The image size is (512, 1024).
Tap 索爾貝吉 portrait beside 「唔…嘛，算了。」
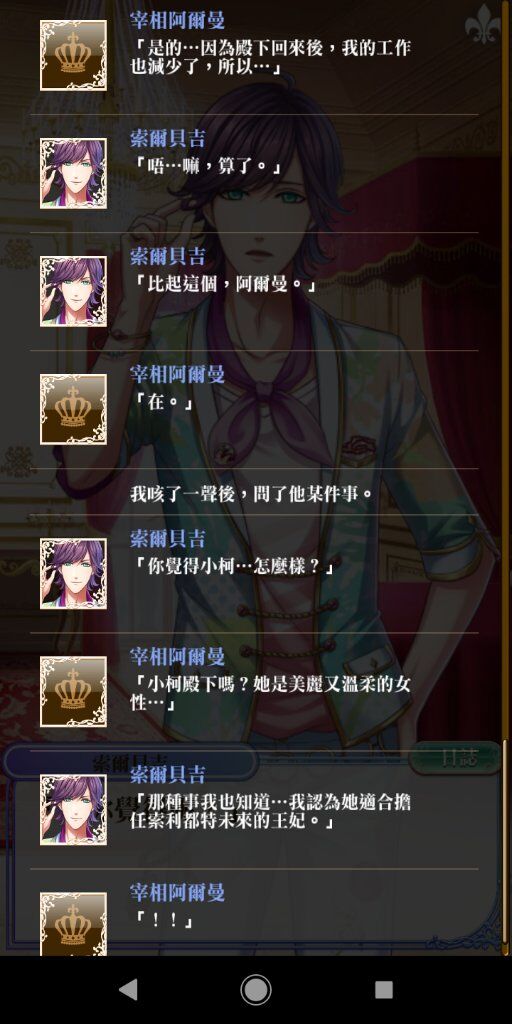73,174
